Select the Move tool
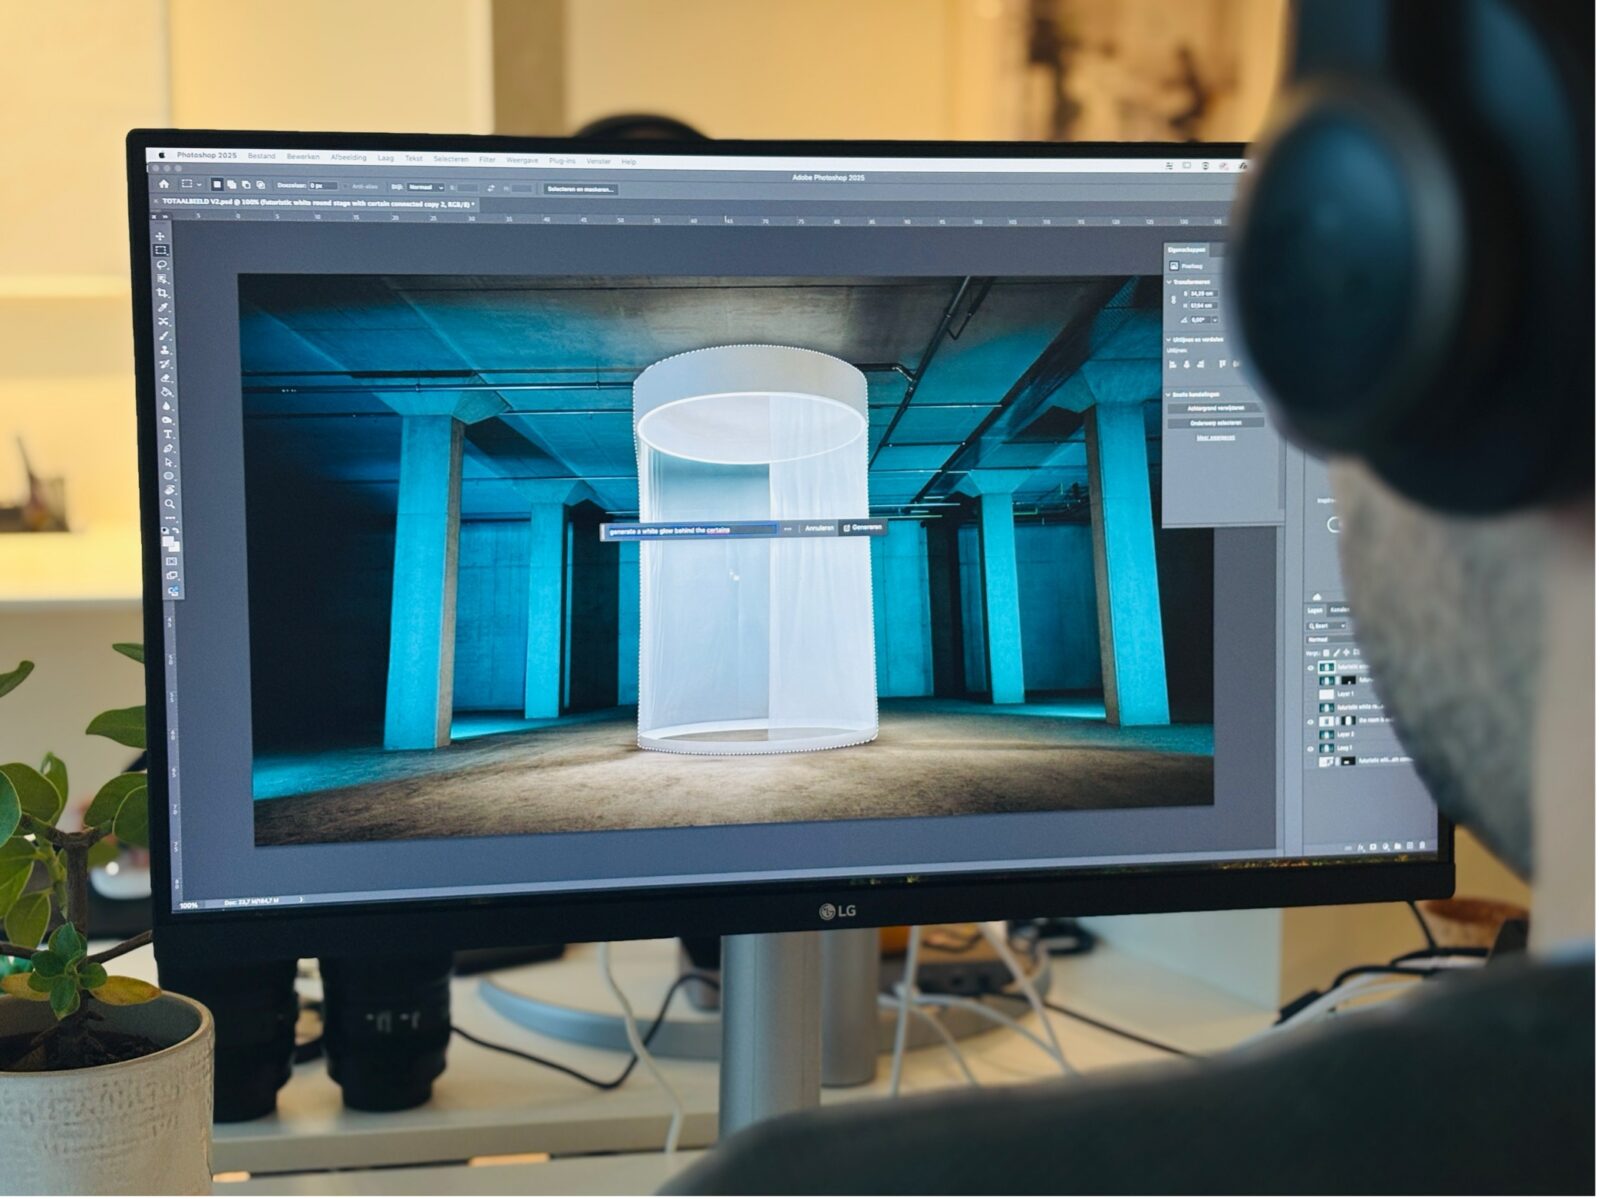 [160, 235]
